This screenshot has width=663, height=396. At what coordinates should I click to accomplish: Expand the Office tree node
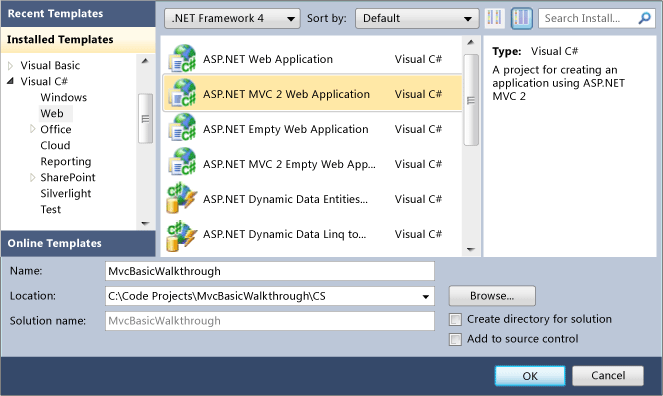(x=32, y=129)
